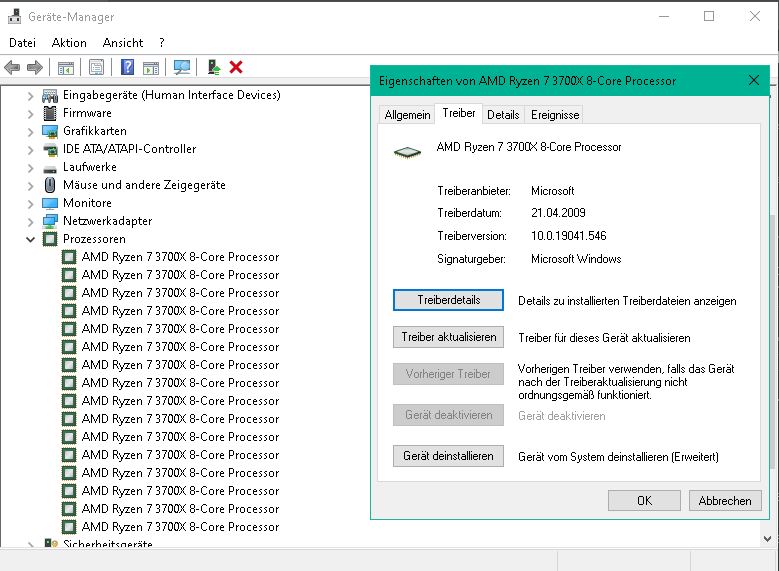Click the Geräte-Manager title bar icon

click(x=15, y=16)
